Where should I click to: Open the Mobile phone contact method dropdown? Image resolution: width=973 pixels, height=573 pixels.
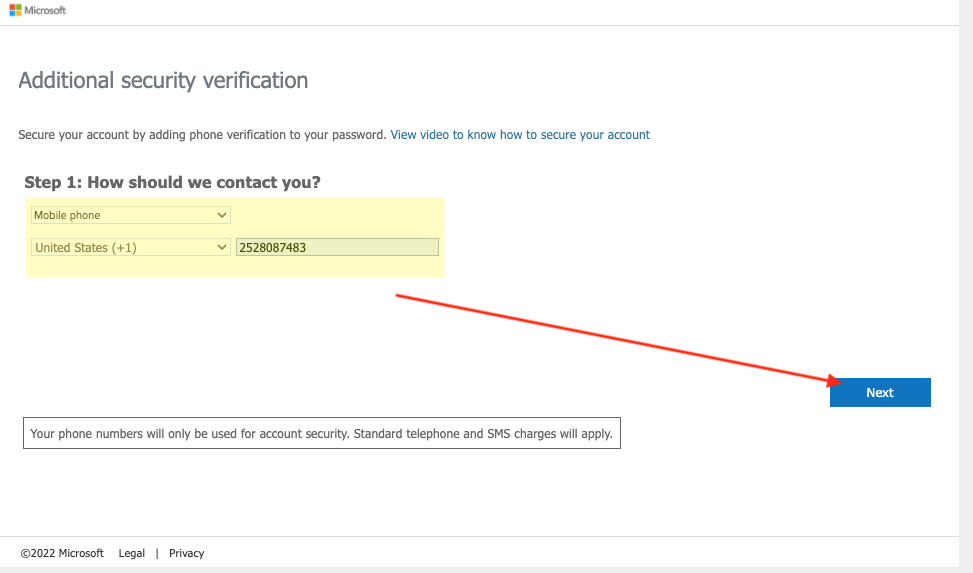point(130,215)
